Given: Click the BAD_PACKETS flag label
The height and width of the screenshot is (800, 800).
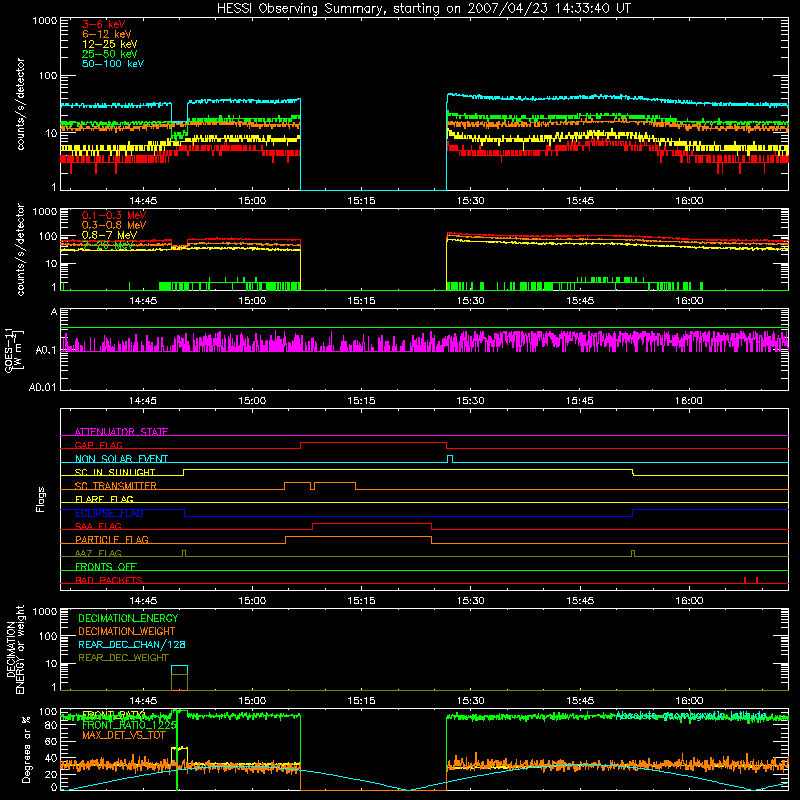Looking at the screenshot, I should [x=109, y=580].
